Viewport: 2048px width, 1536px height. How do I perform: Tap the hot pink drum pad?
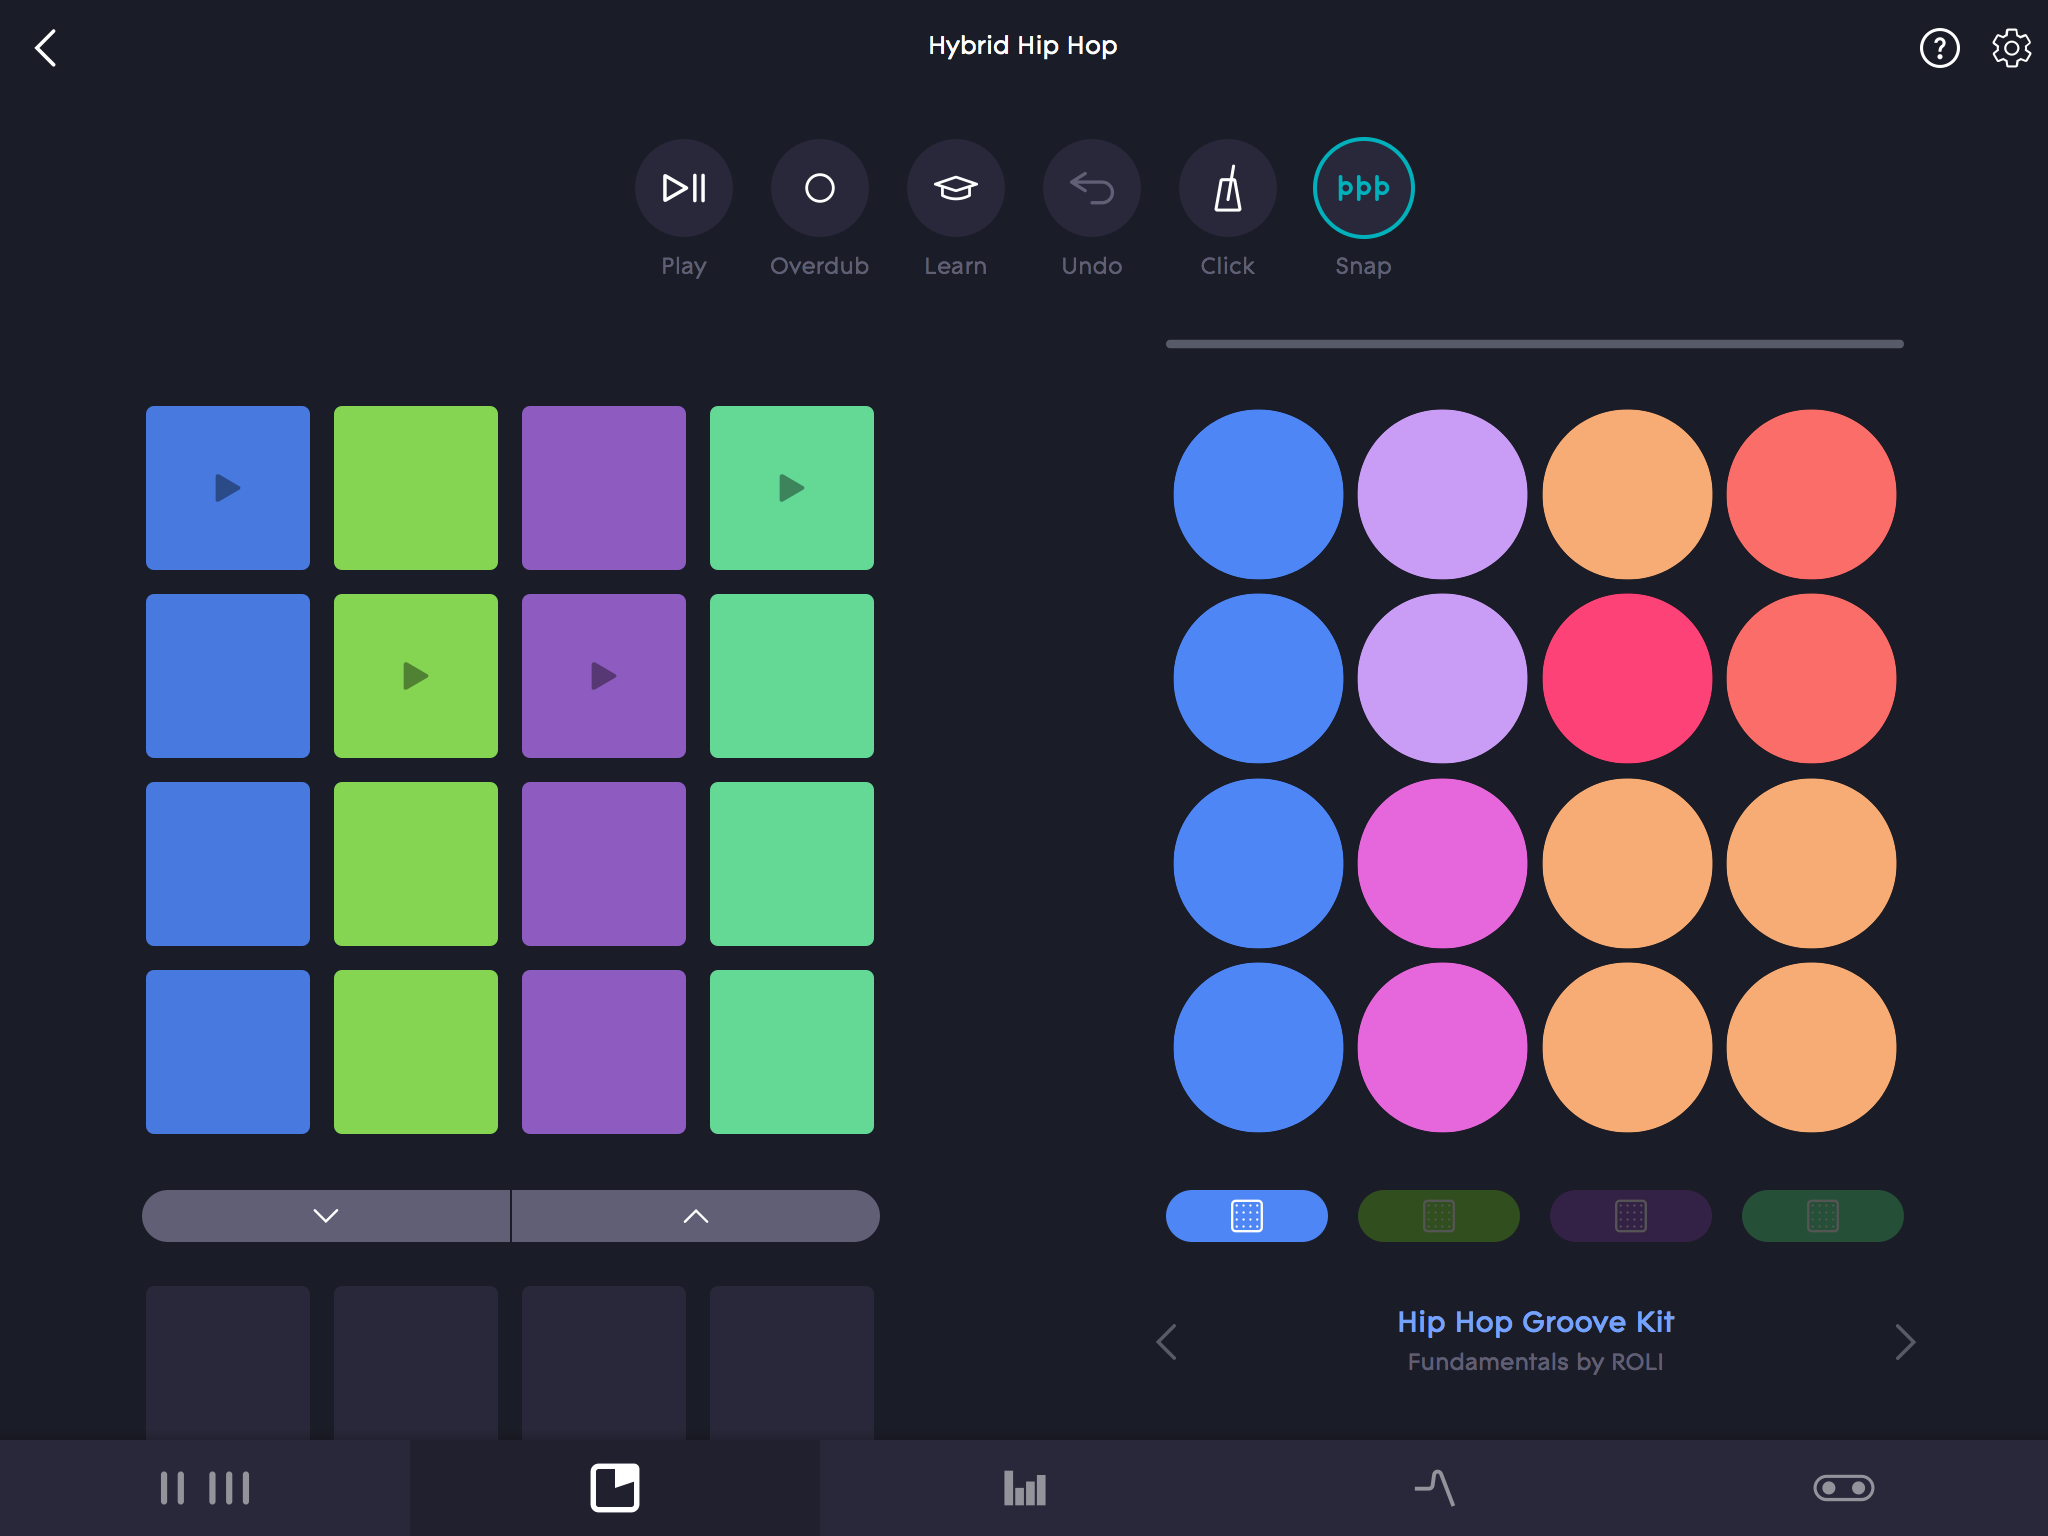pos(1627,678)
